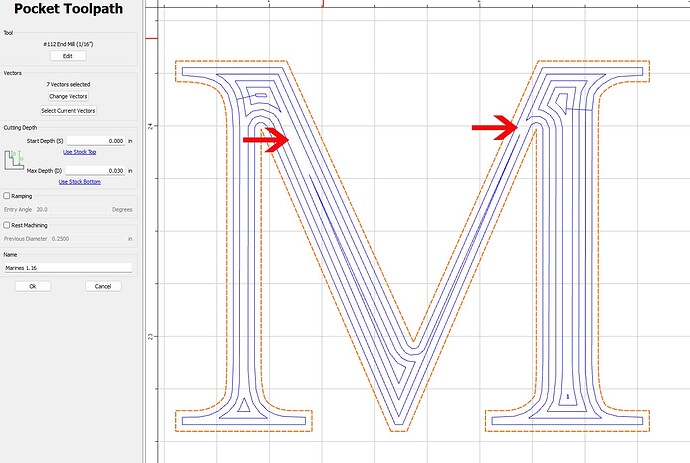Click the Use Stock Bottom link
The image size is (690, 463).
80,182
